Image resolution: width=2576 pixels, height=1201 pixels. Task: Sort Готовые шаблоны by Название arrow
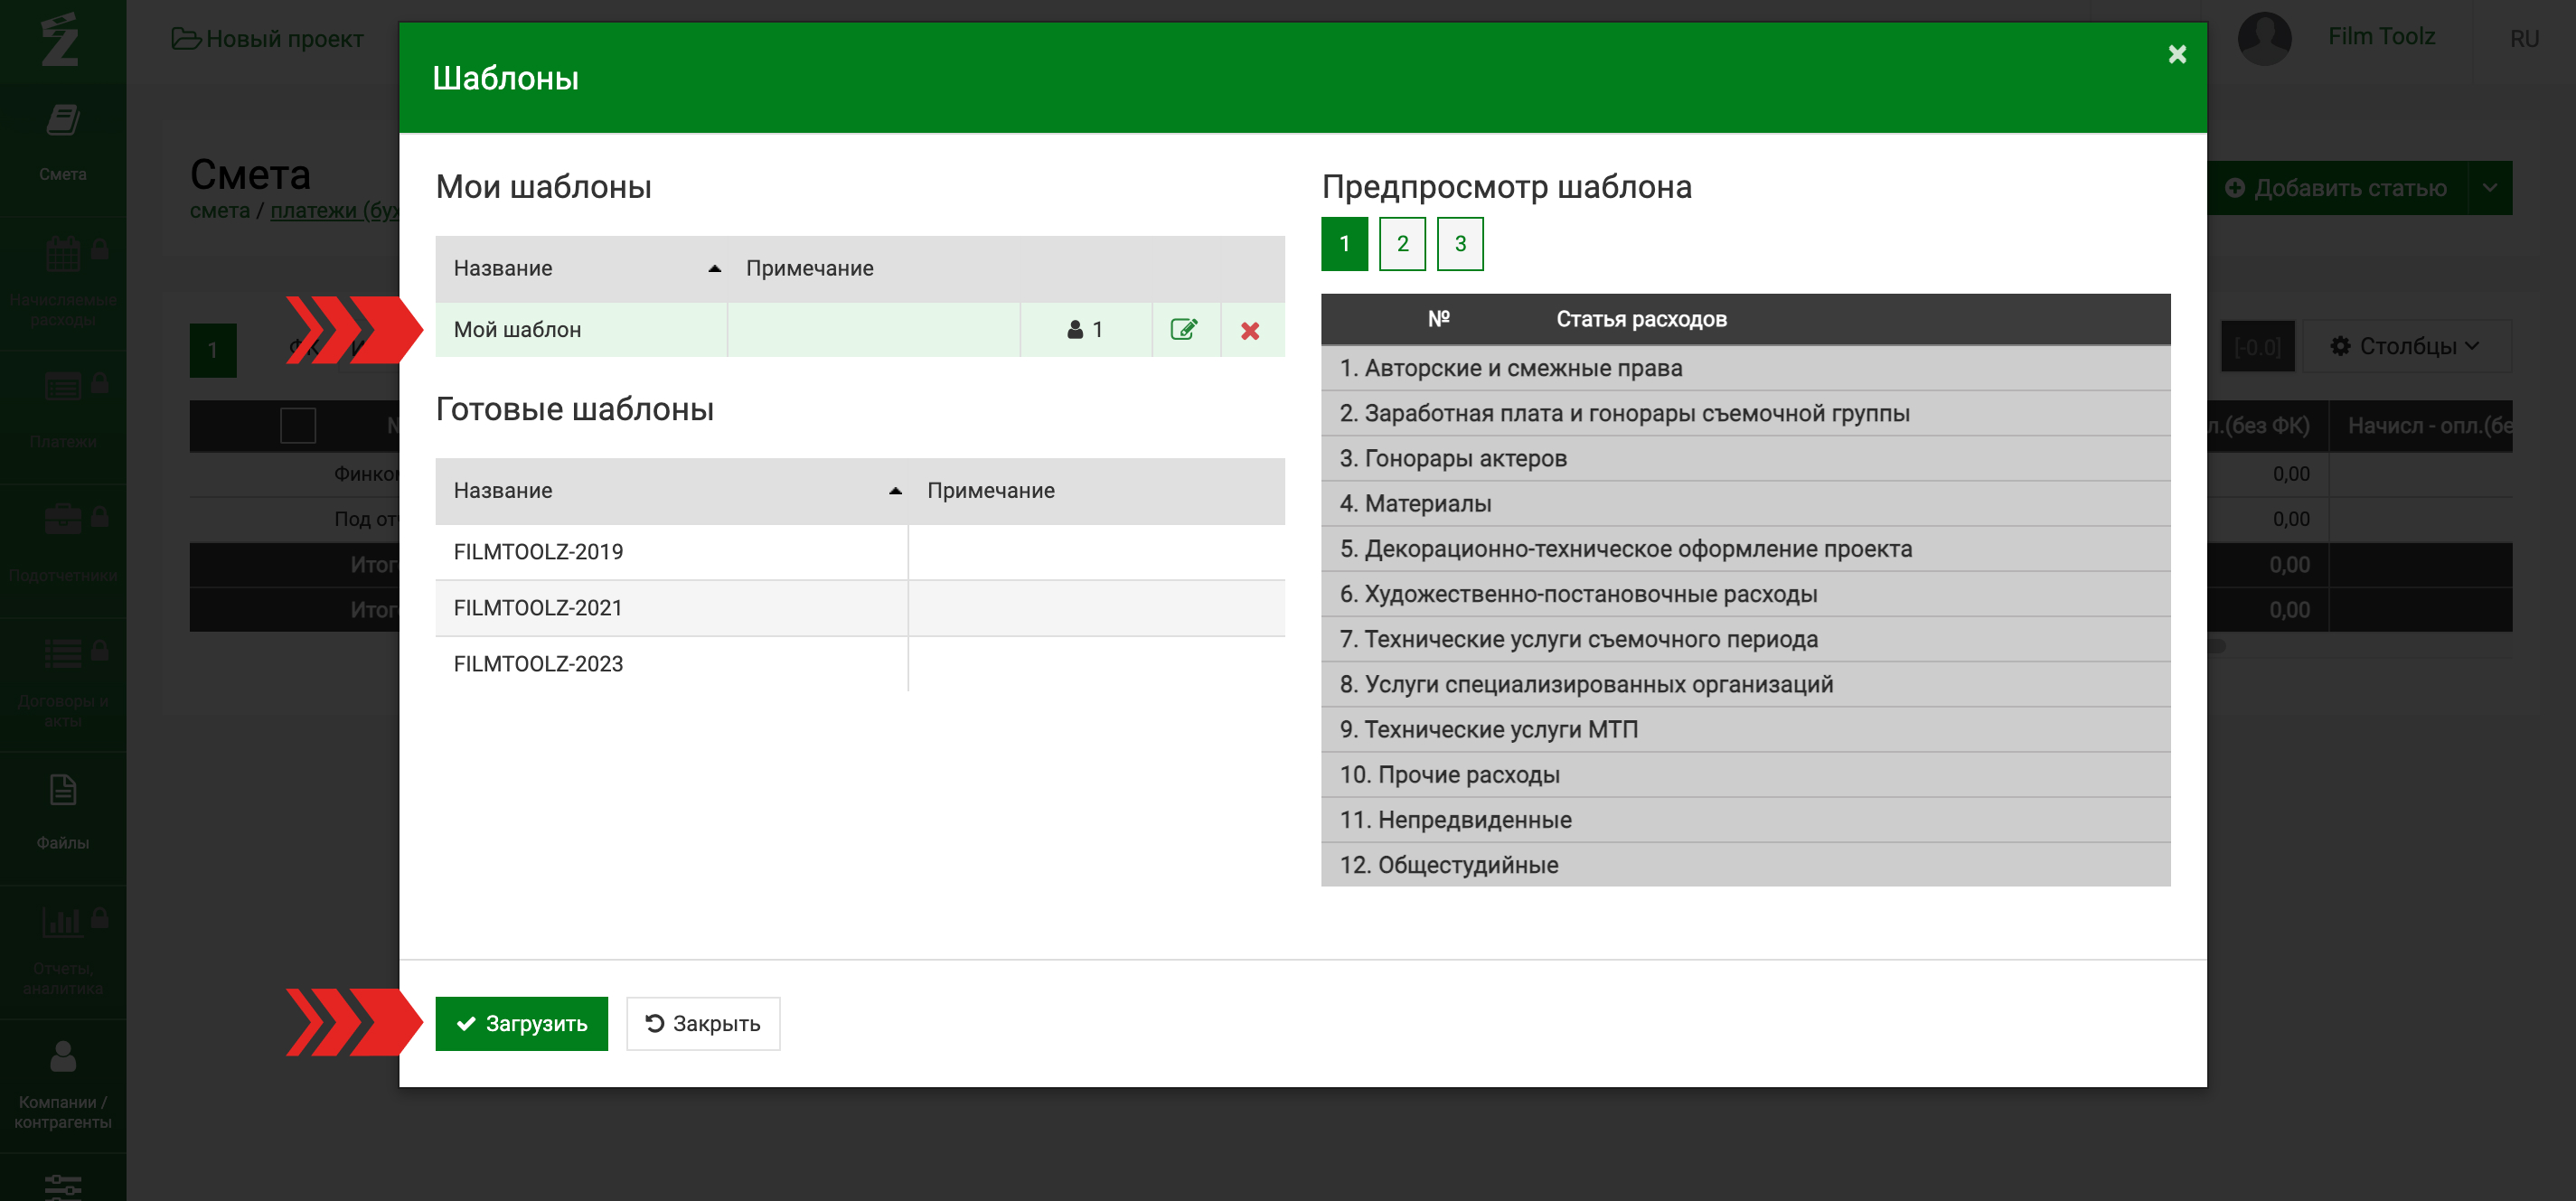895,490
